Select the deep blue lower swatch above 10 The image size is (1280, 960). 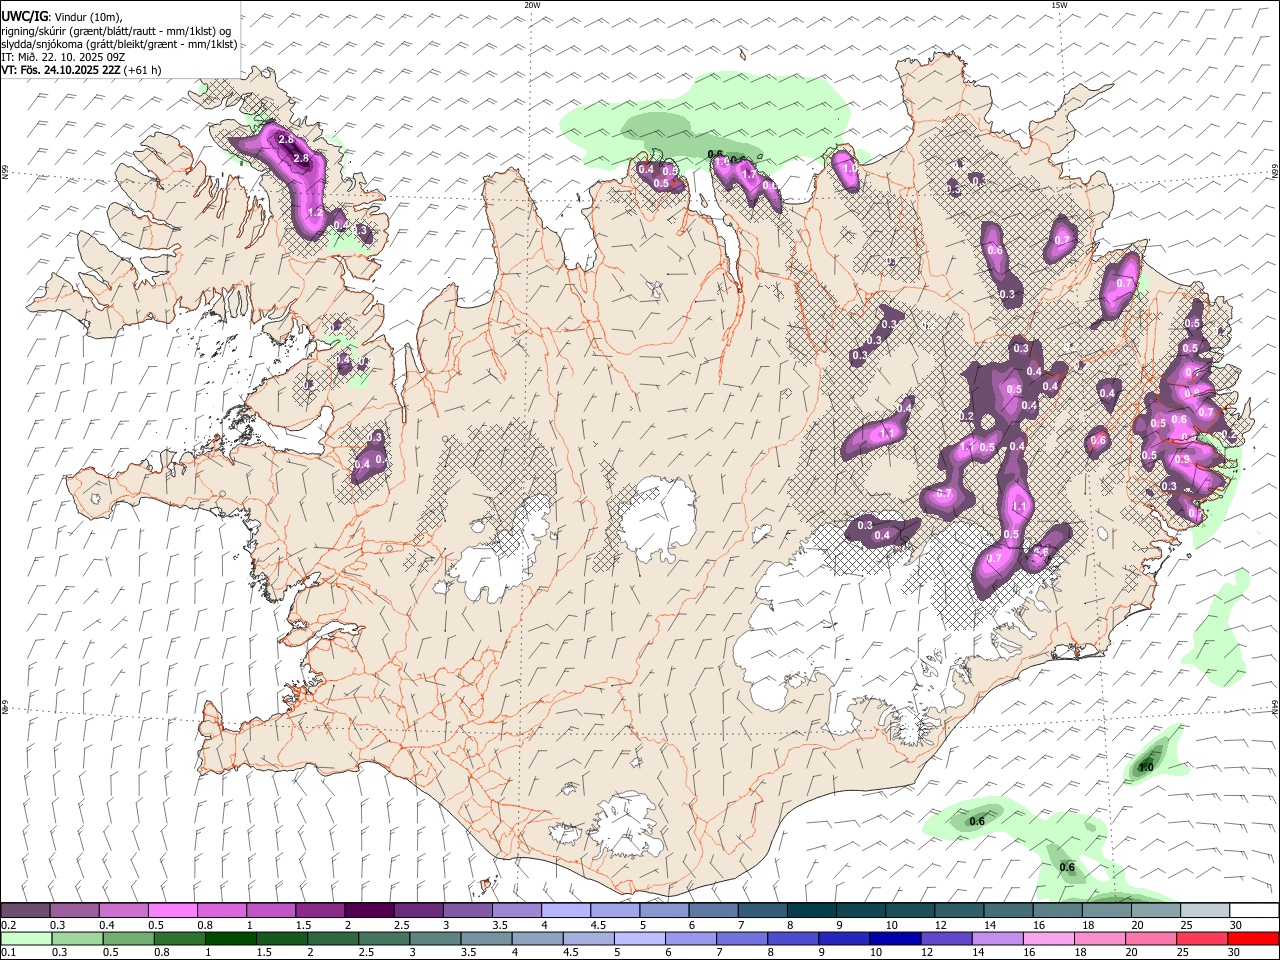(x=894, y=938)
